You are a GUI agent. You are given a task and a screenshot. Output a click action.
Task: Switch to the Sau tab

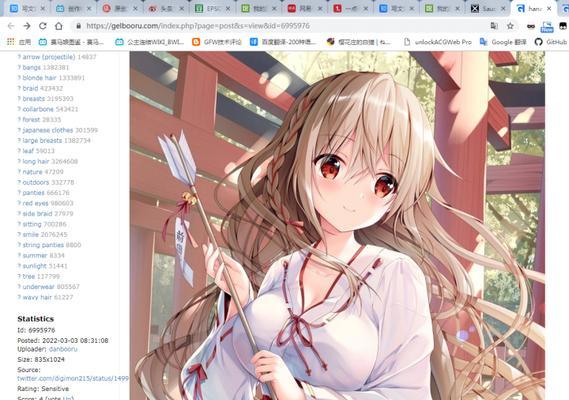click(x=487, y=9)
